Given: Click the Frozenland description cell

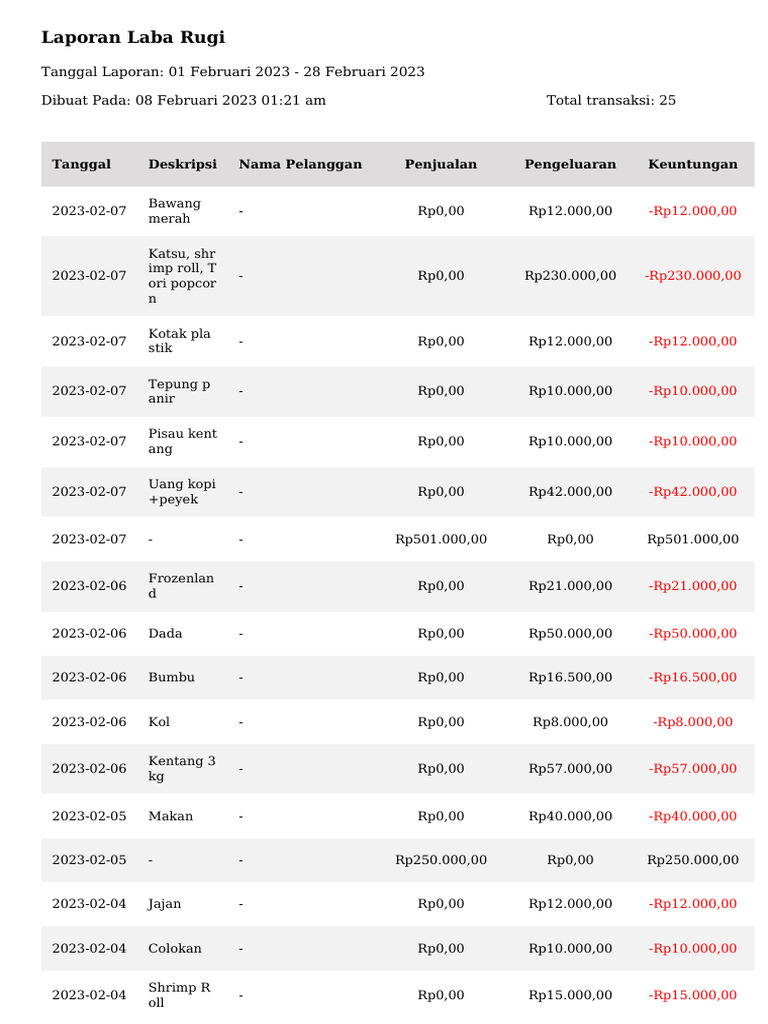Looking at the screenshot, I should click(x=181, y=586).
